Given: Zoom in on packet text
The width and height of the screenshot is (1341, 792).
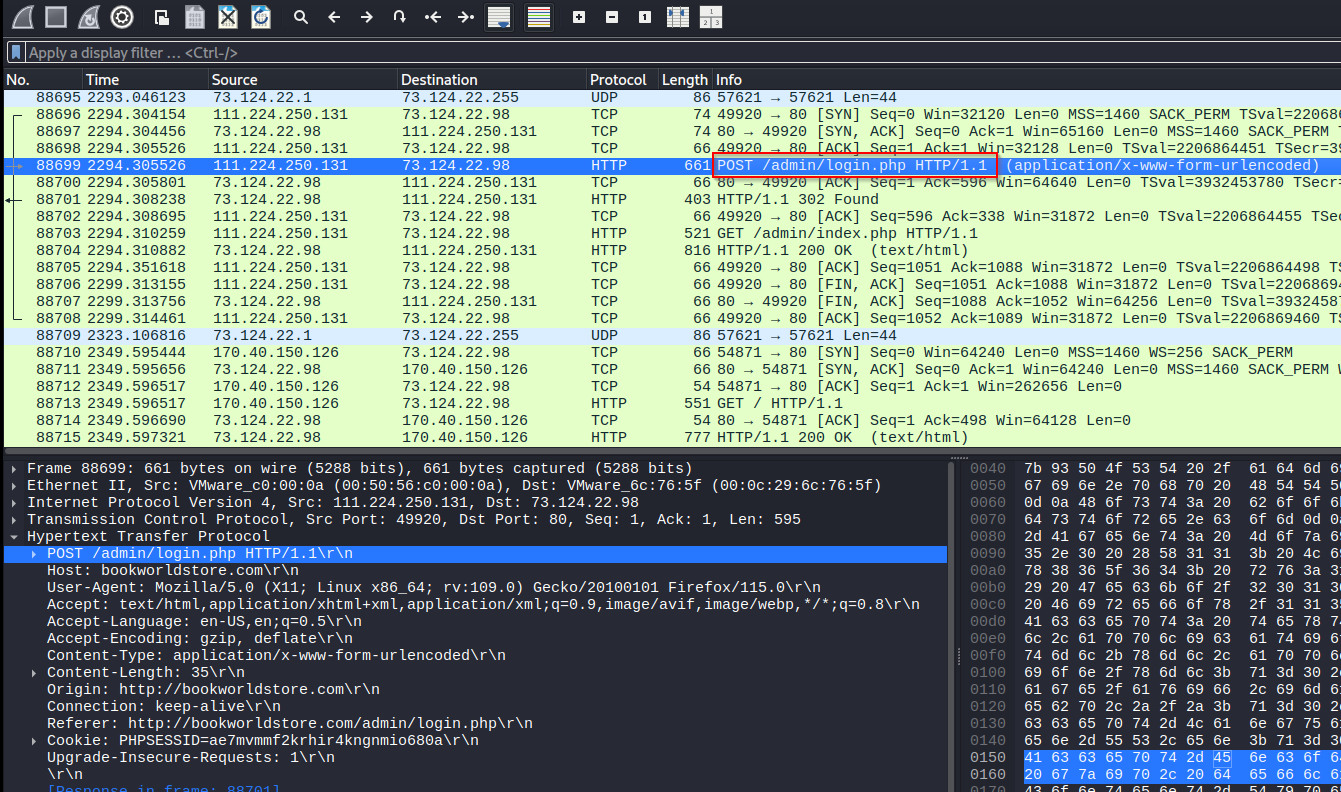Looking at the screenshot, I should coord(579,17).
